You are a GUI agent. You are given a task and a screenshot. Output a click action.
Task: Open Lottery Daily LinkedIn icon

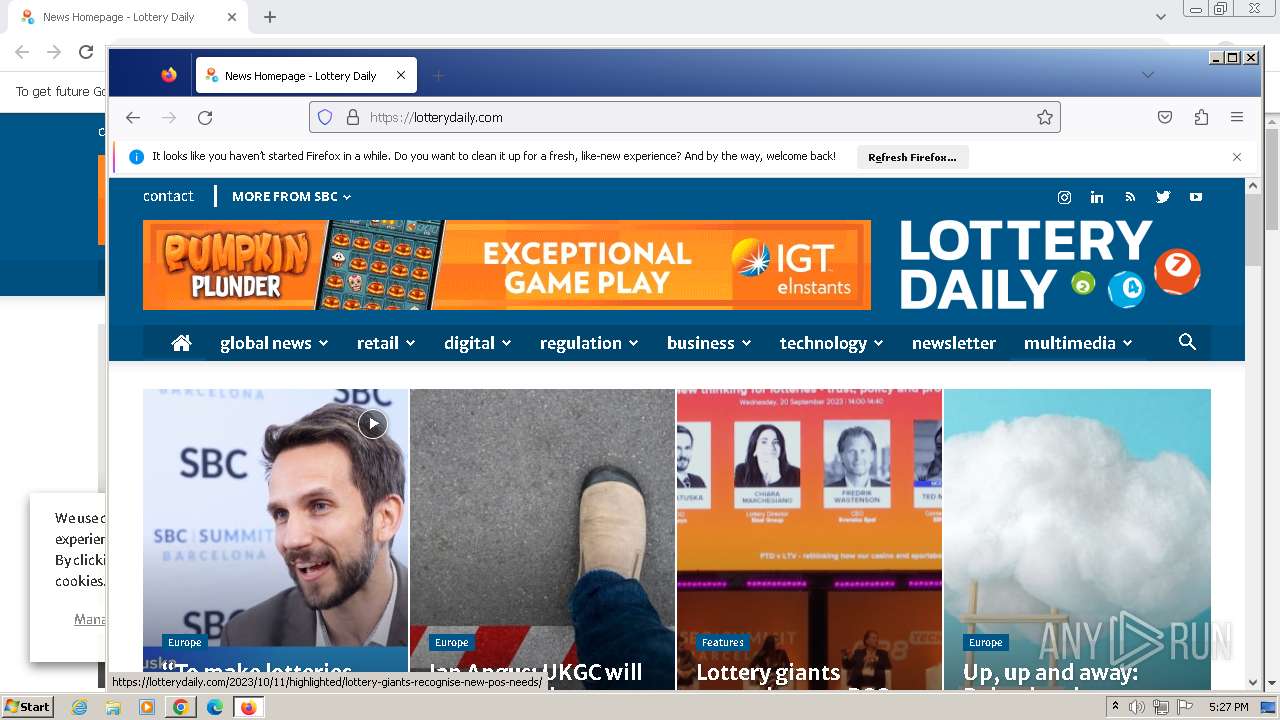(x=1097, y=197)
